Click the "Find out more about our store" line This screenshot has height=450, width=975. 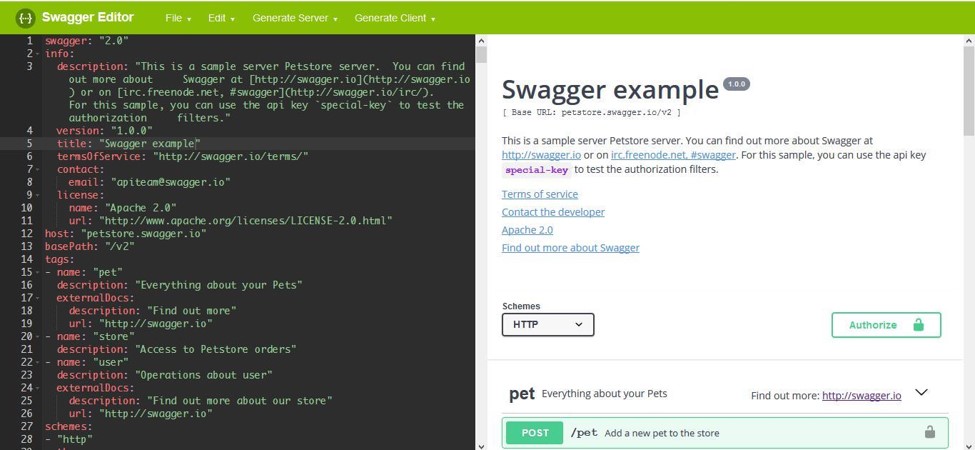tap(200, 400)
